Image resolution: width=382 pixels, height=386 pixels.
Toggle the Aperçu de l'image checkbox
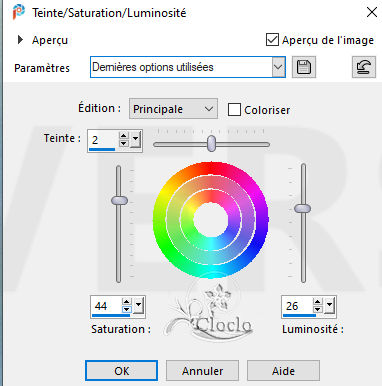[272, 40]
